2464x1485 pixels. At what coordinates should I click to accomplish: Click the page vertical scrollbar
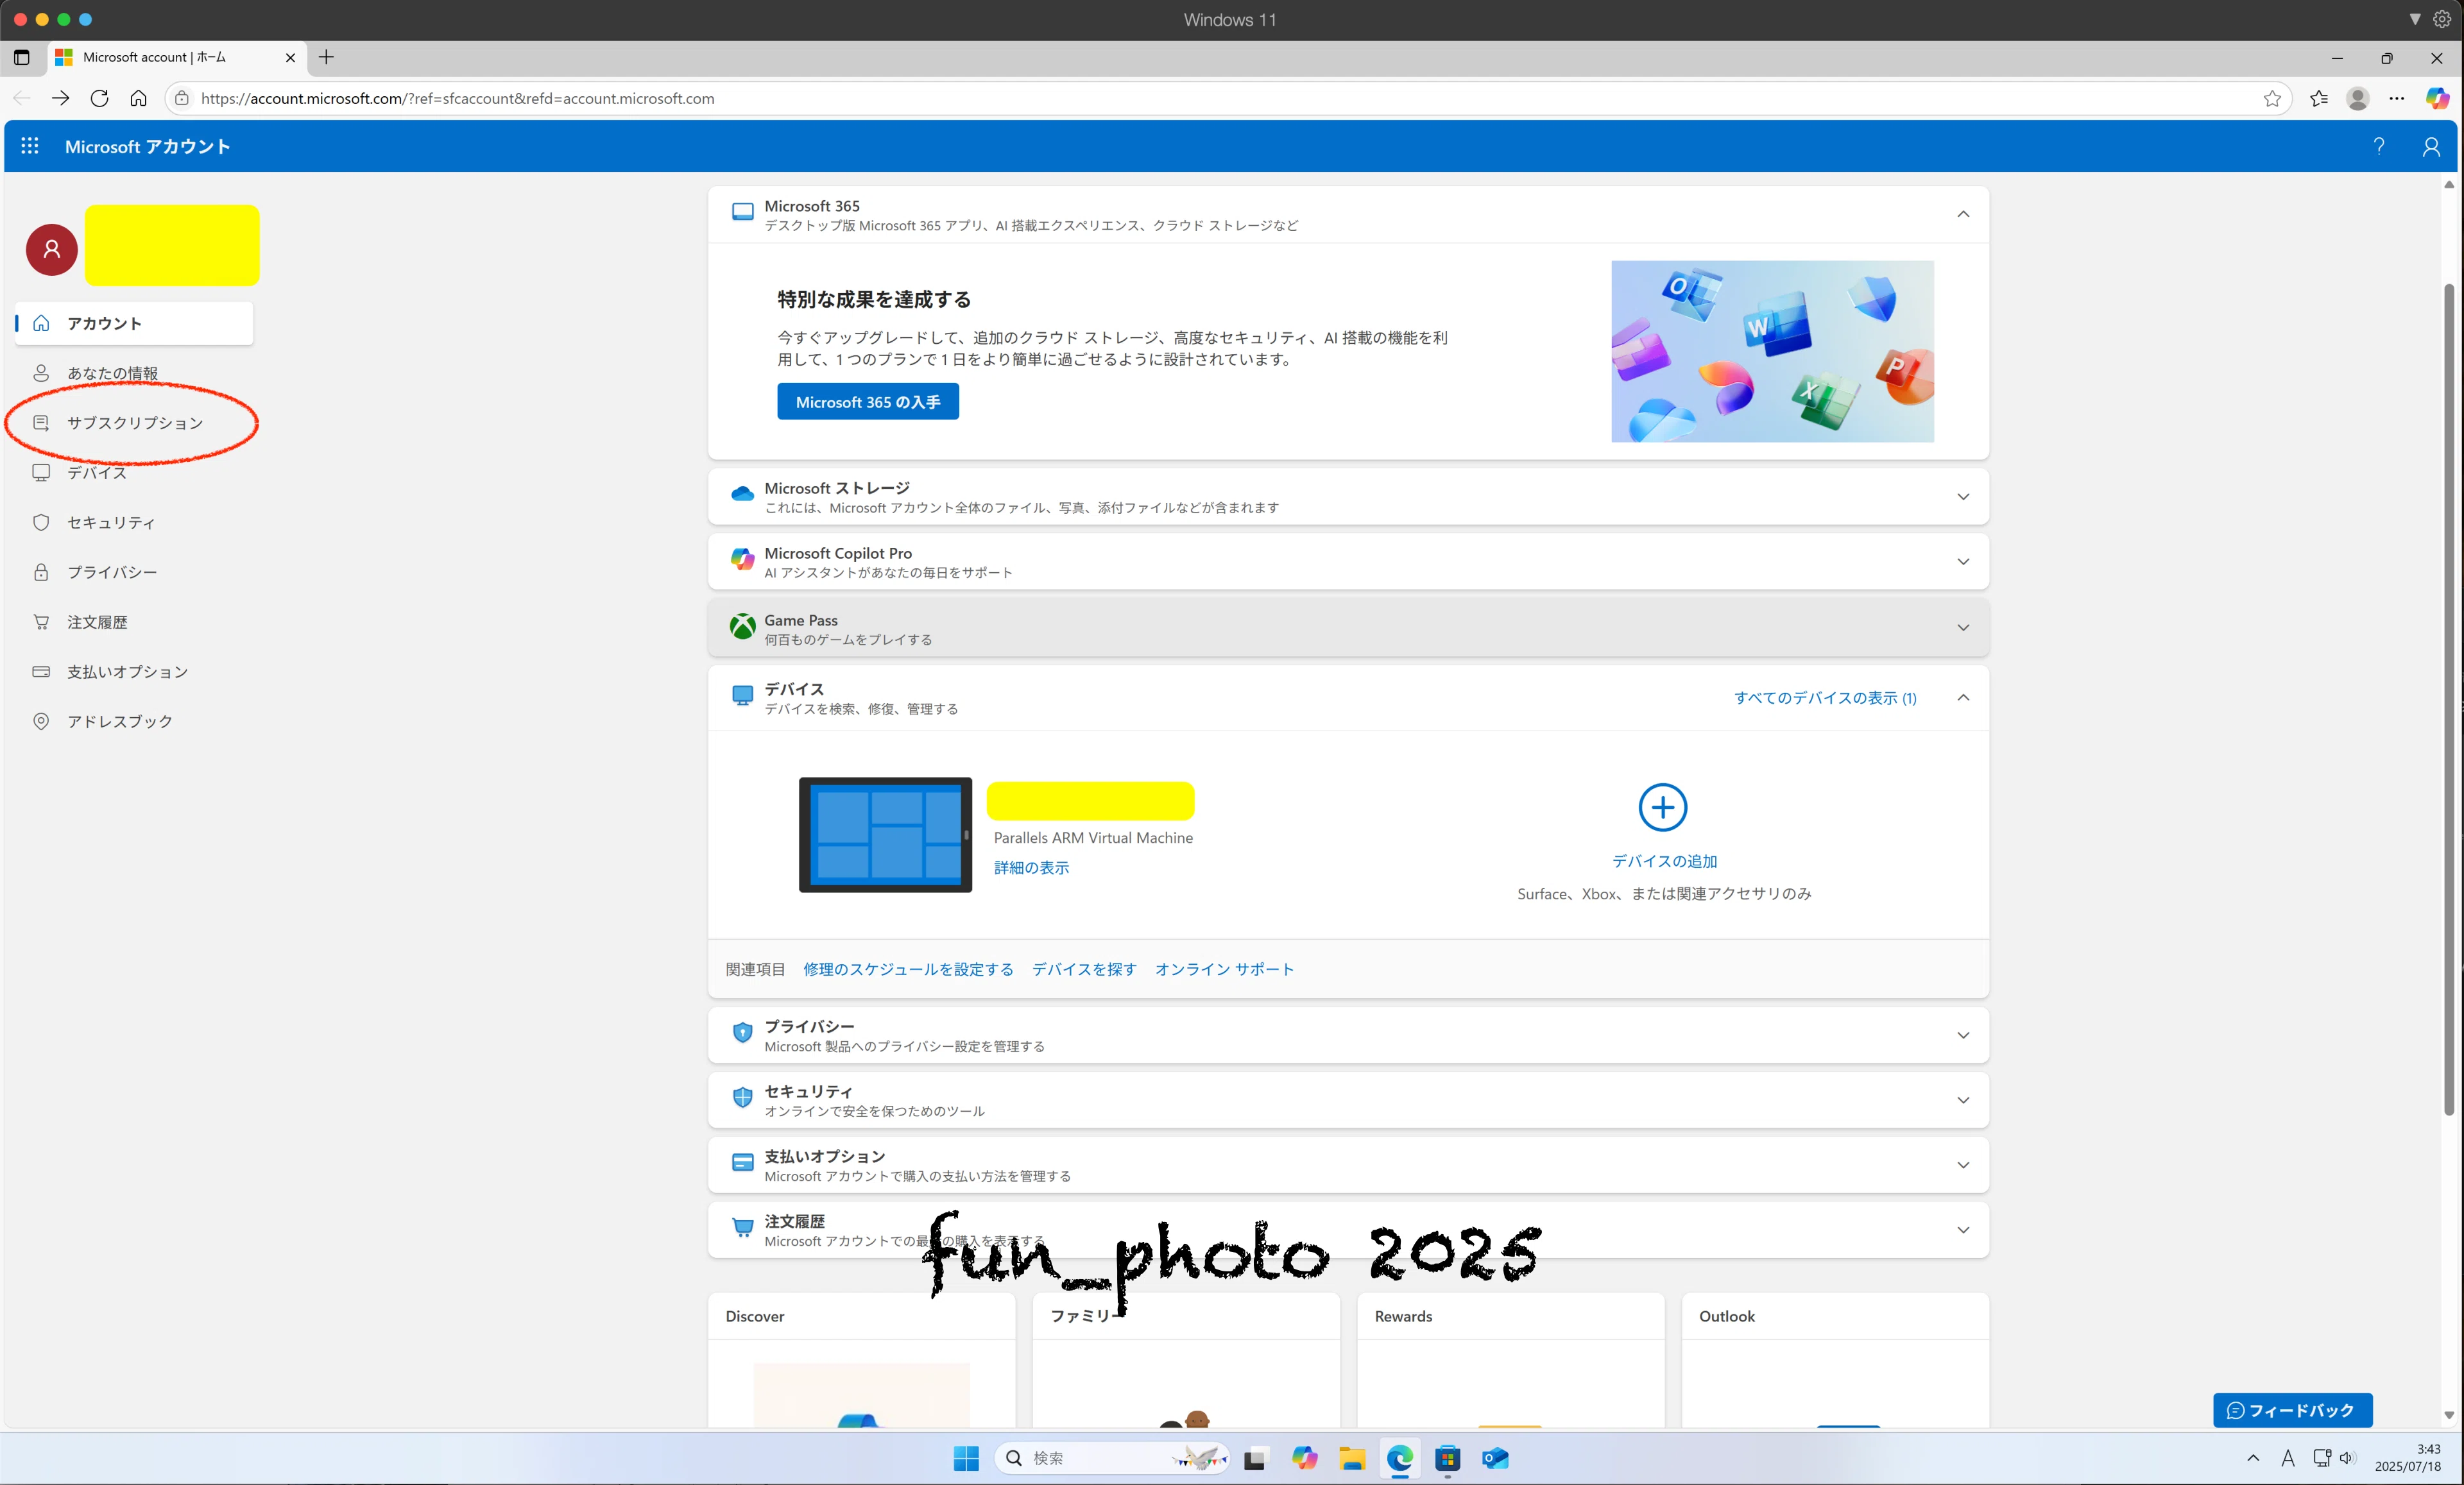point(2449,700)
